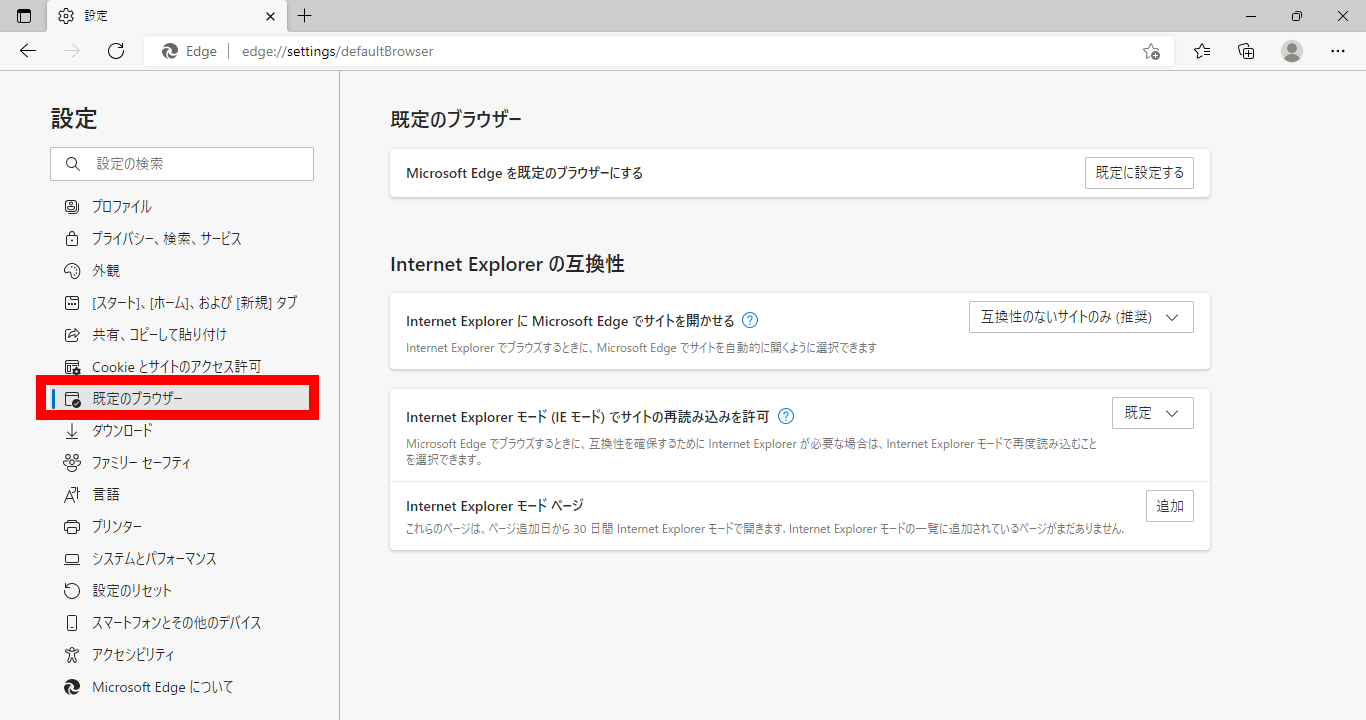Open the 互換性のないサイトのみ (推奨) dropdown
This screenshot has height=720, width=1366.
click(1081, 317)
